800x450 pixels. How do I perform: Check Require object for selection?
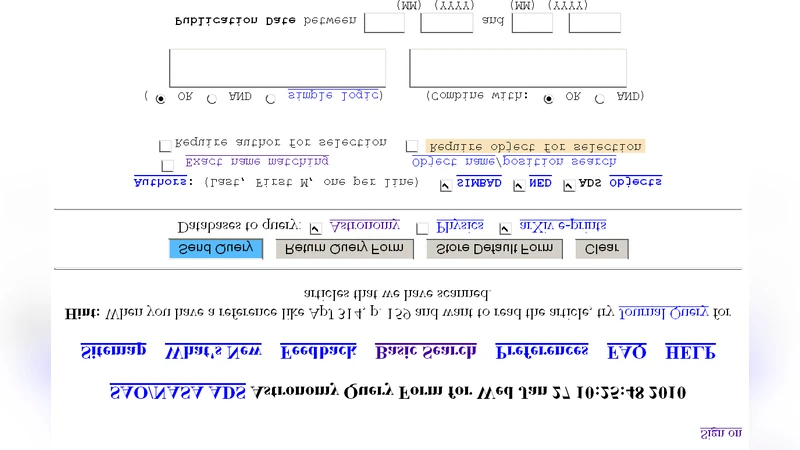pos(412,146)
